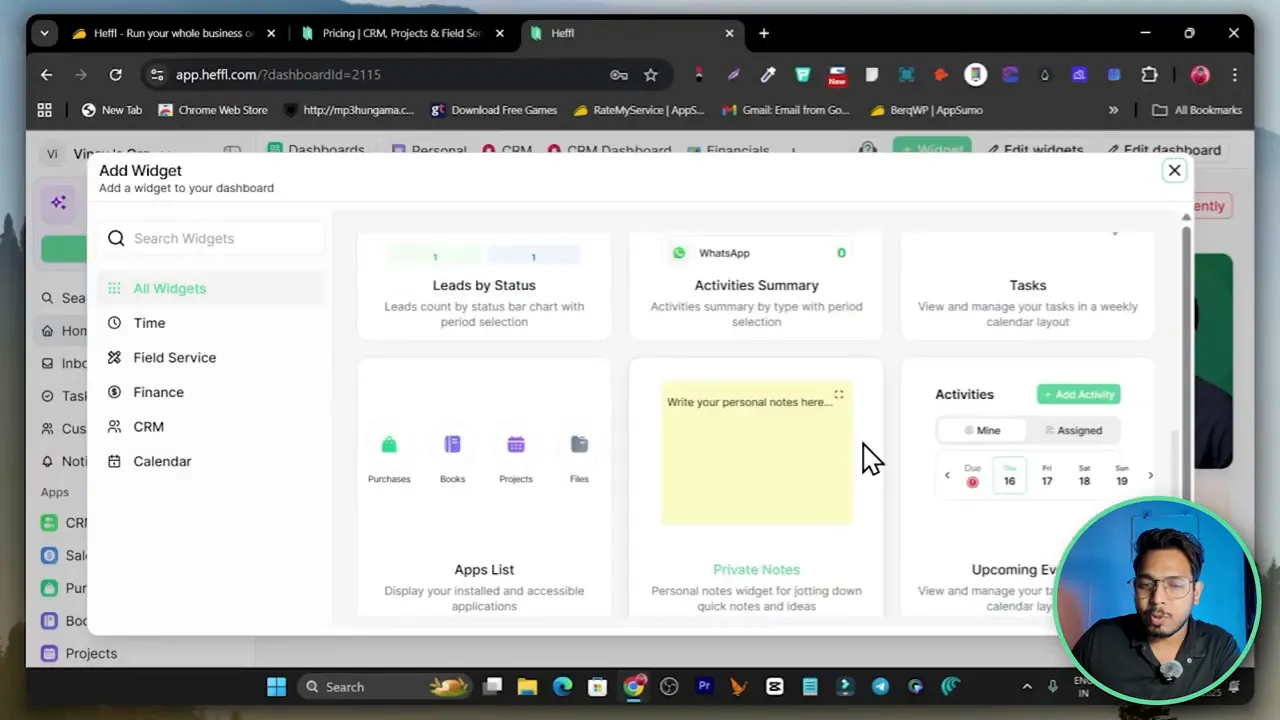
Task: Select the All Widgets filter option
Action: tap(169, 288)
